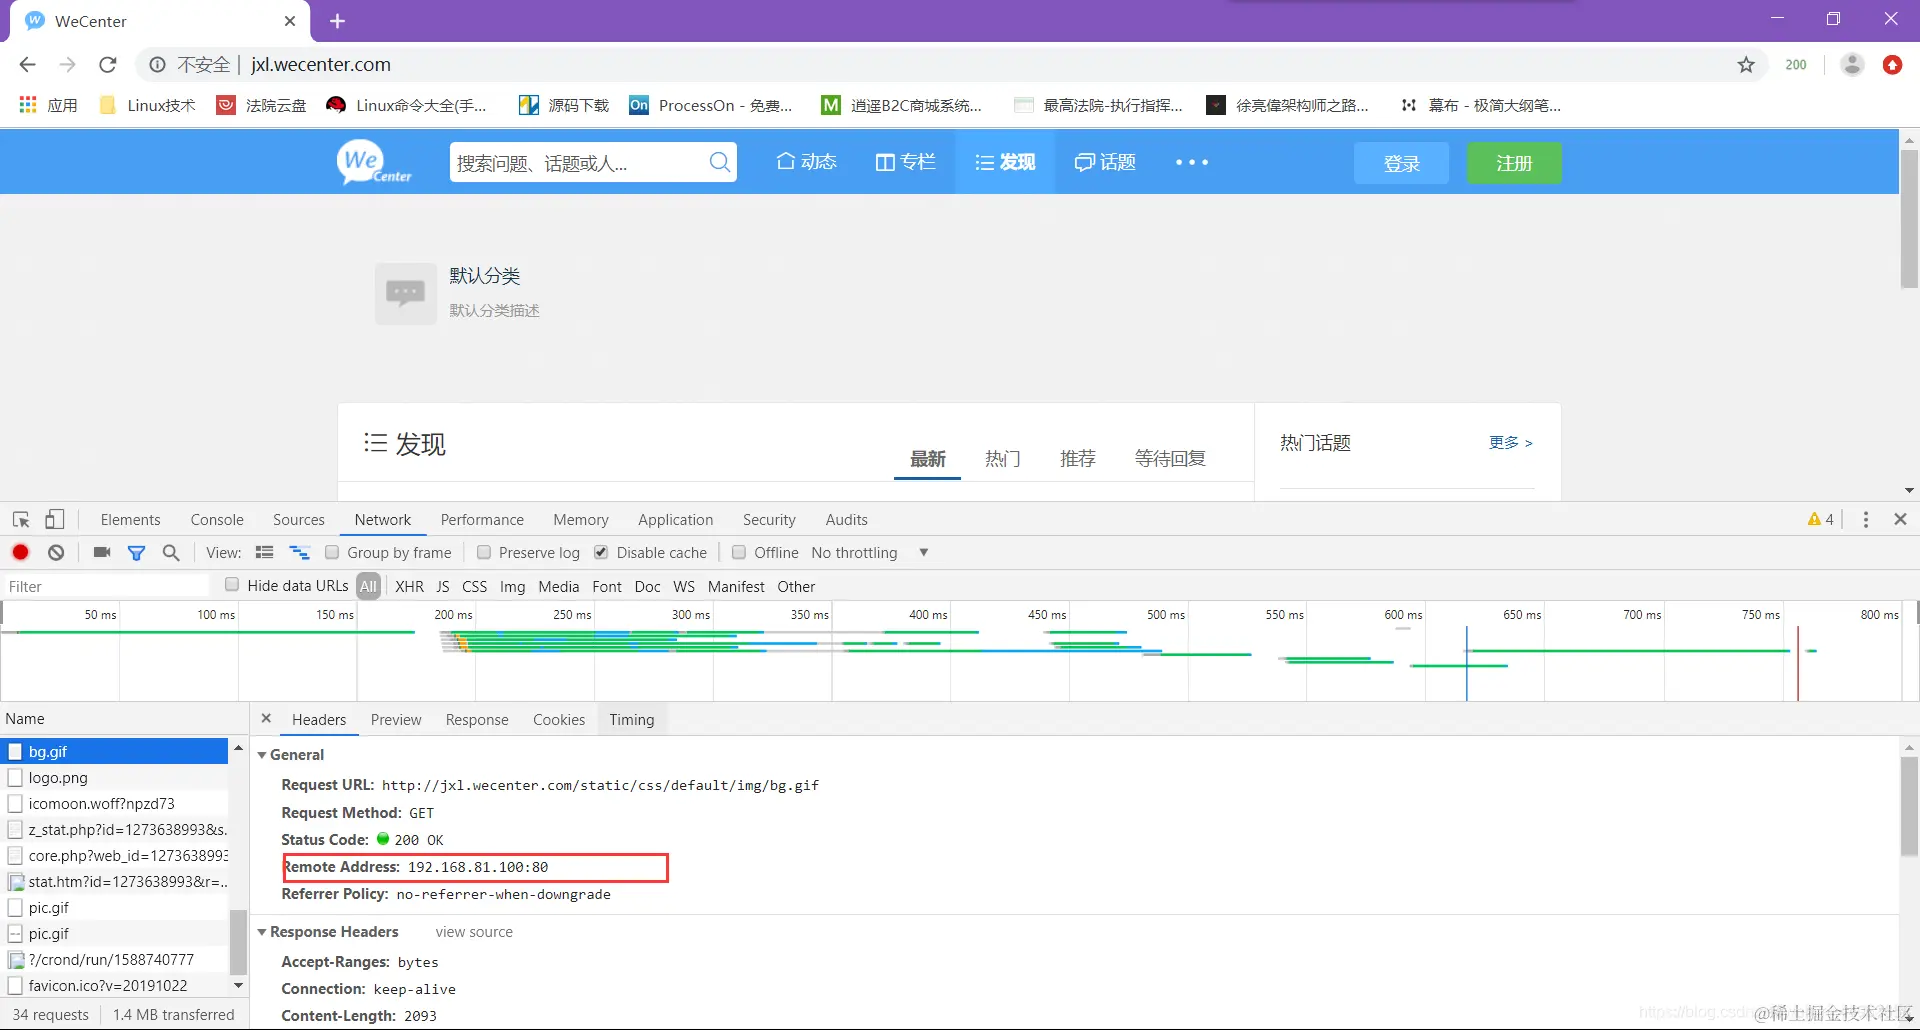This screenshot has width=1920, height=1030.
Task: Open network search with magnifier icon
Action: (171, 552)
